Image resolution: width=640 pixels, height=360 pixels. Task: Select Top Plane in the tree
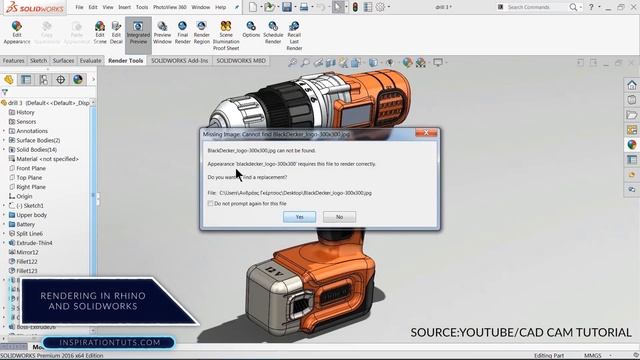(x=26, y=178)
